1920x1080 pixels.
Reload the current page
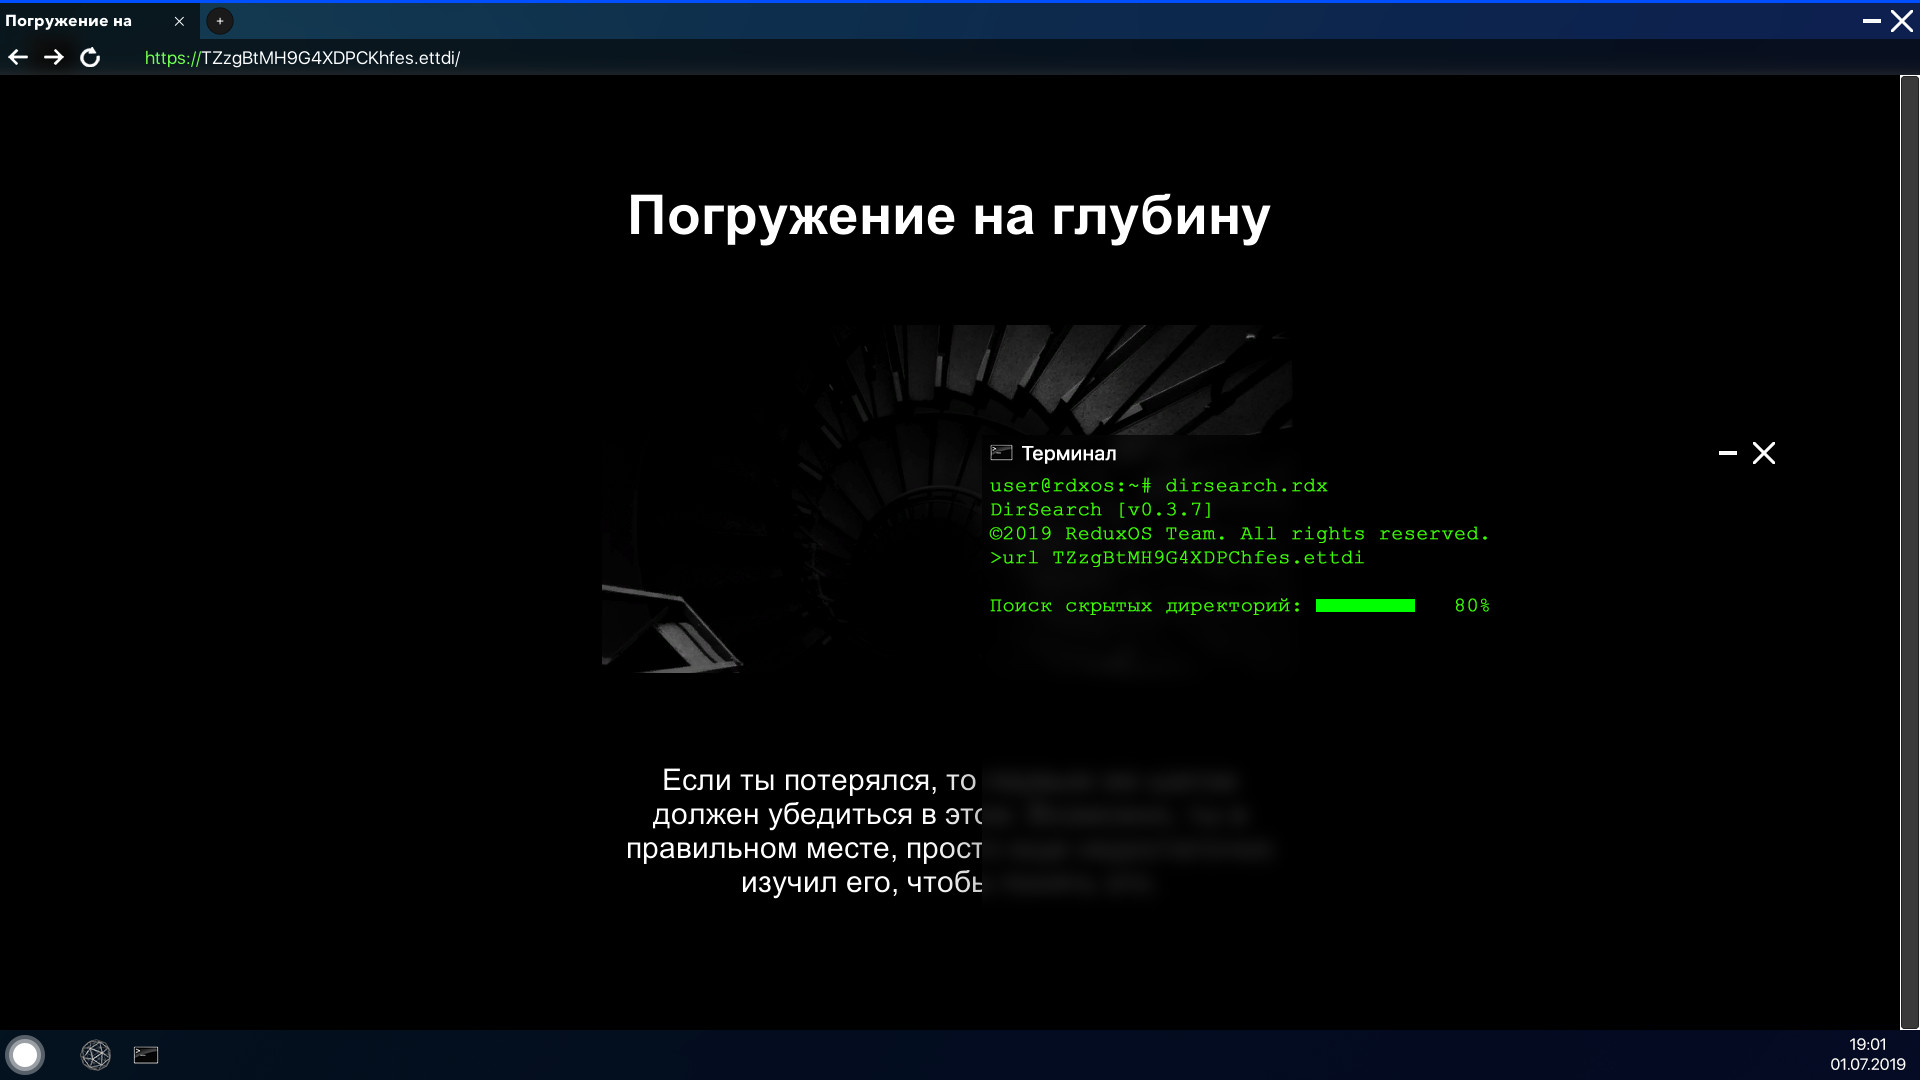pyautogui.click(x=90, y=57)
